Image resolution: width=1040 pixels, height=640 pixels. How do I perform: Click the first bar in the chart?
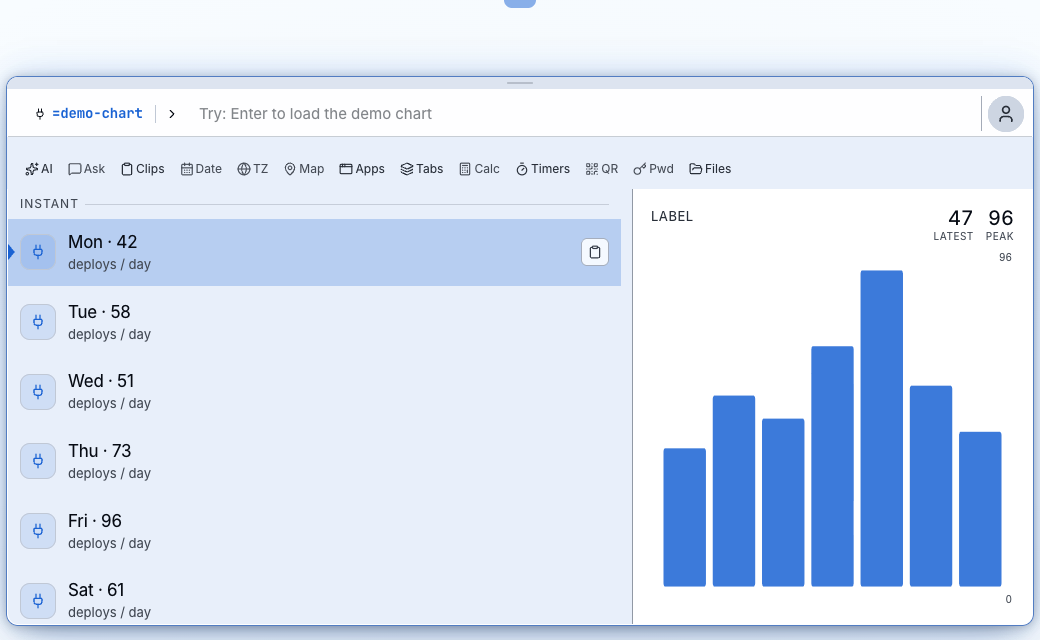pyautogui.click(x=684, y=517)
